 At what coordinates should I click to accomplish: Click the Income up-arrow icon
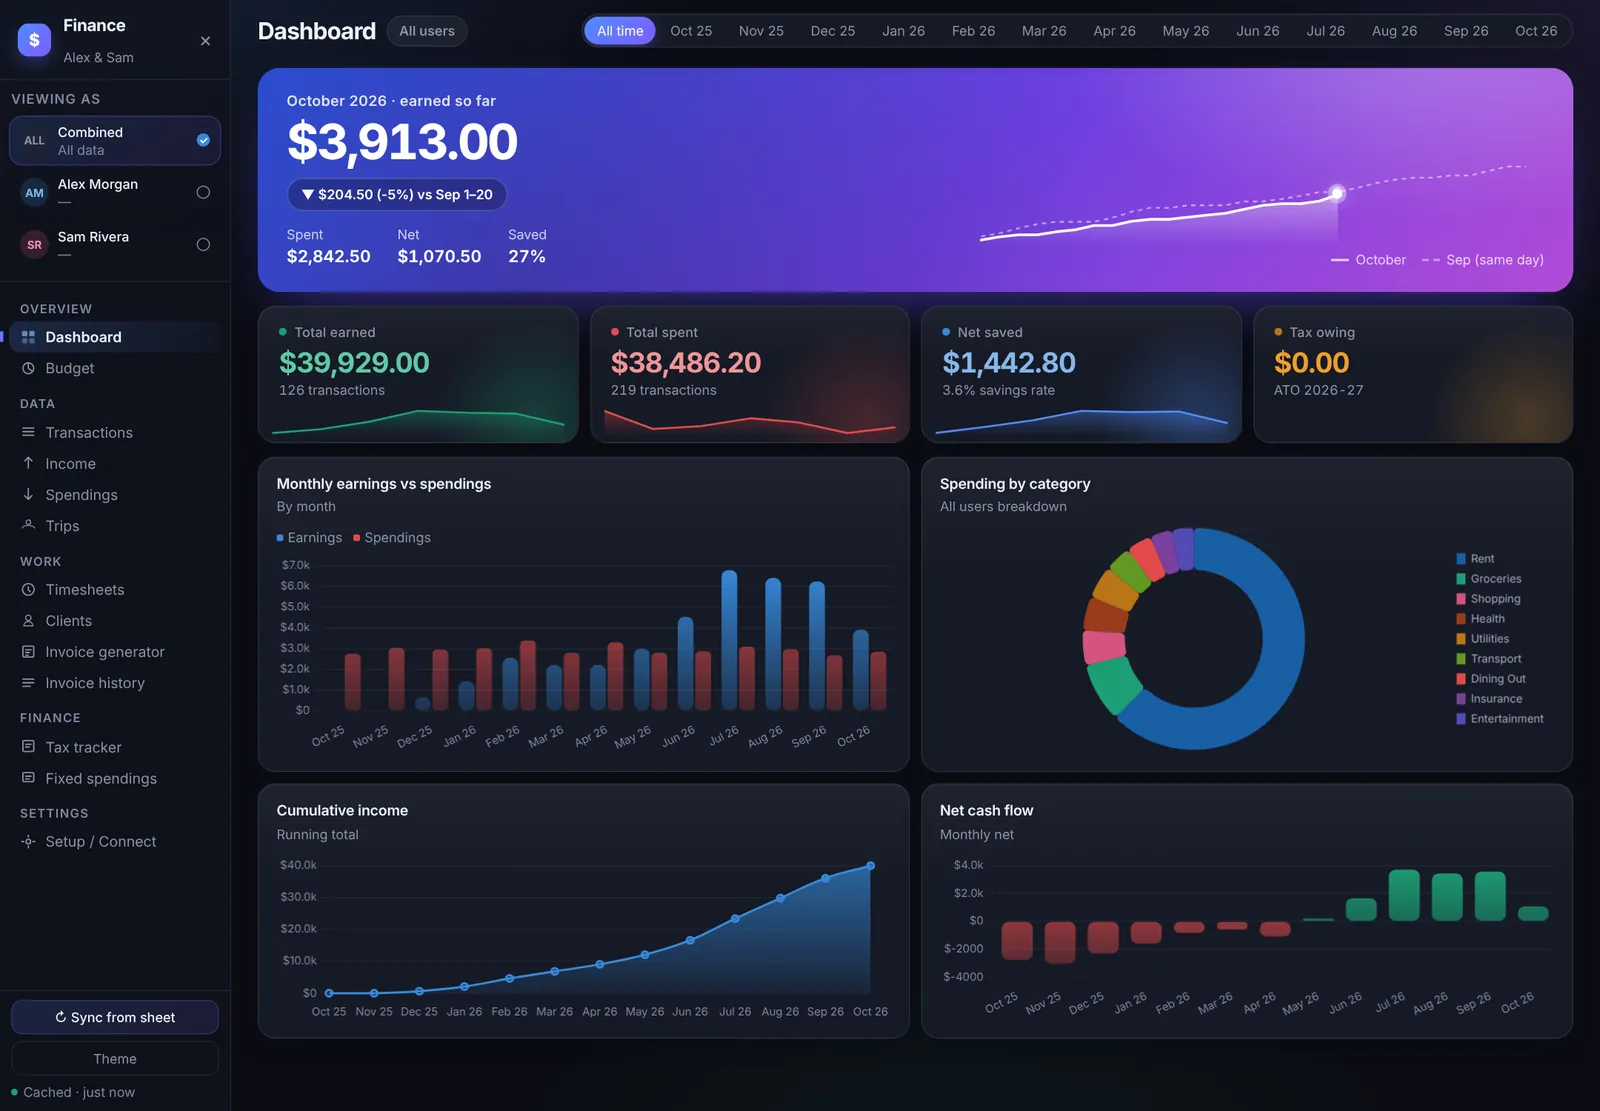click(28, 463)
